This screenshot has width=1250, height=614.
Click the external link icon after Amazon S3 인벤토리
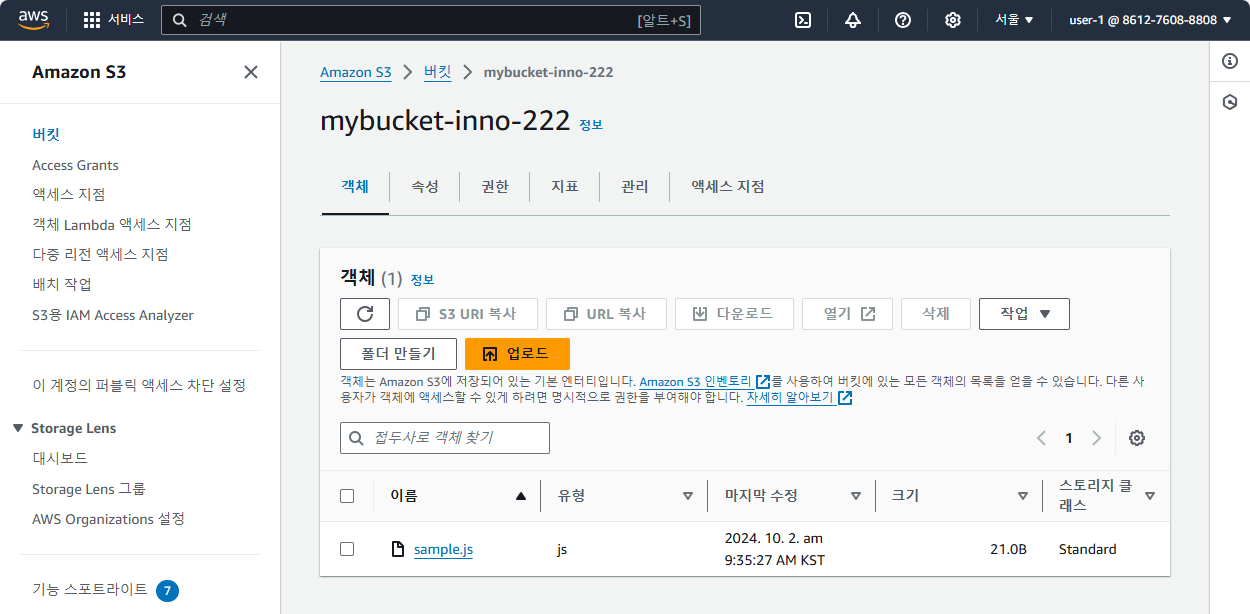pyautogui.click(x=764, y=382)
